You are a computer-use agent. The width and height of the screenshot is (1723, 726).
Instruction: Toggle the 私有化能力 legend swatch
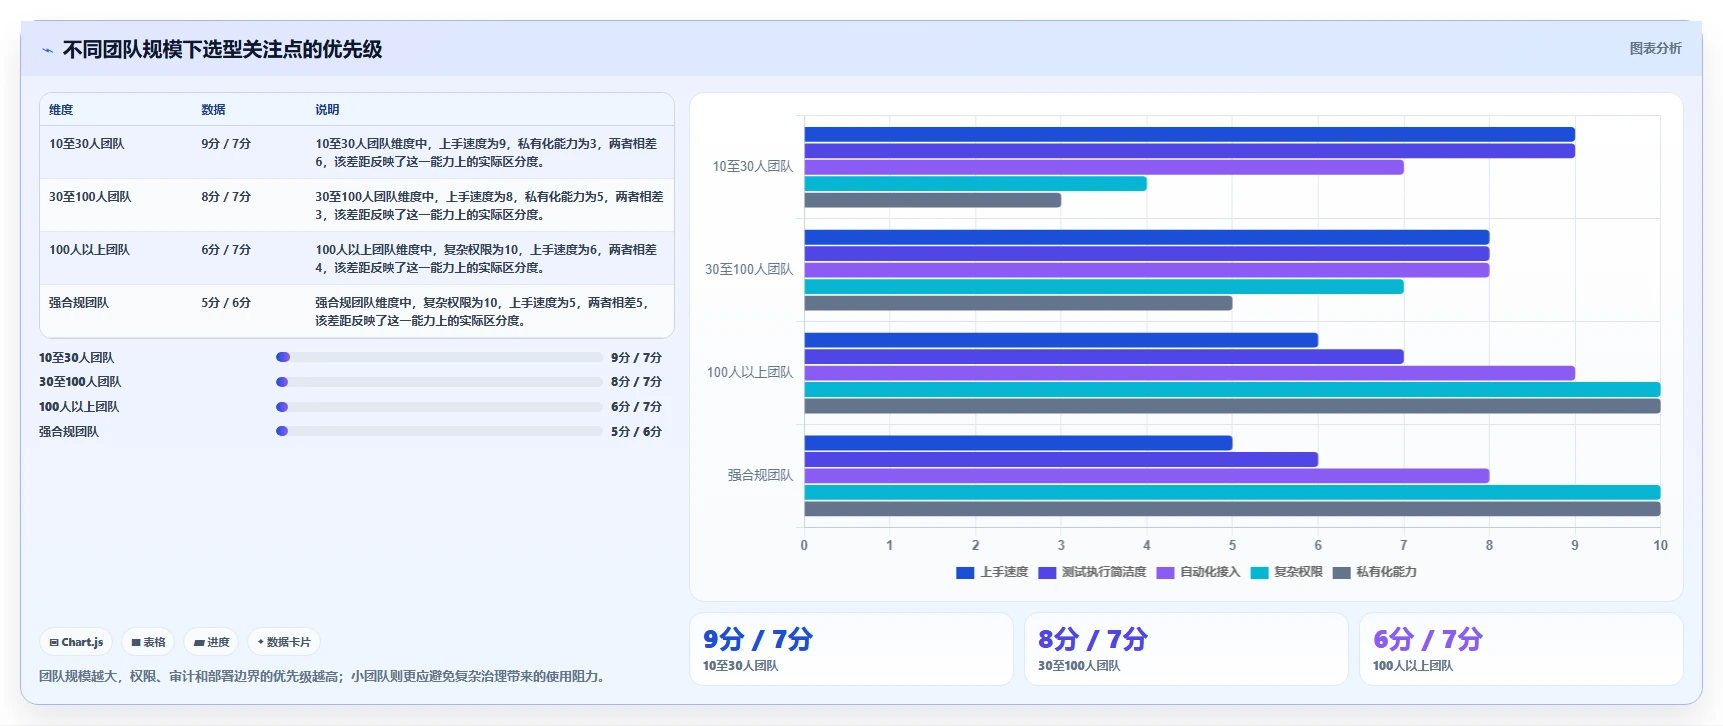point(1341,572)
